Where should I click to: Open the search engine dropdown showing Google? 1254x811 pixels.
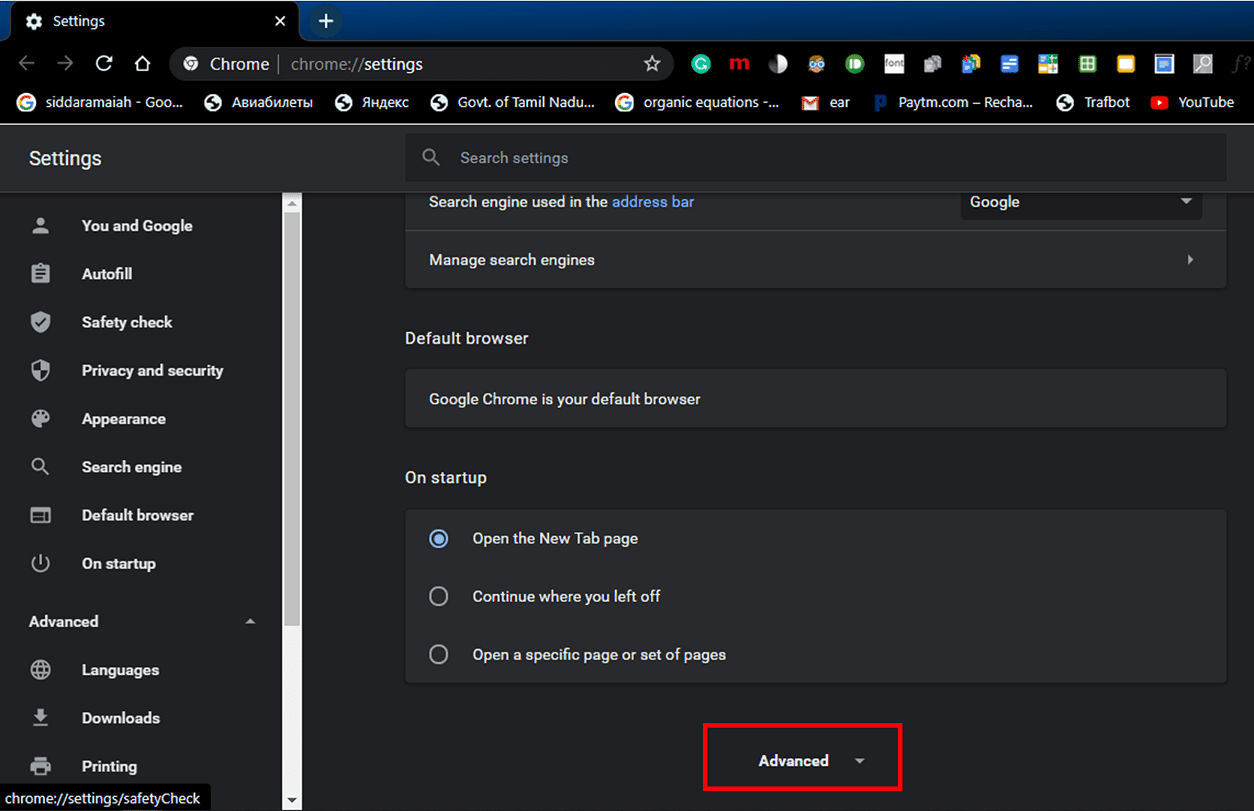pos(1081,201)
